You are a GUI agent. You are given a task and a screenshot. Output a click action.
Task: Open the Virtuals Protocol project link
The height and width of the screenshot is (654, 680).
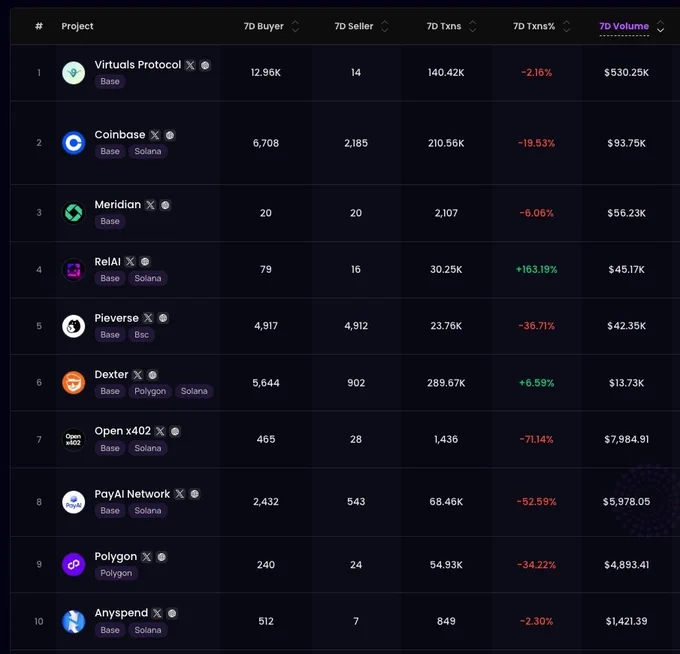tap(137, 65)
